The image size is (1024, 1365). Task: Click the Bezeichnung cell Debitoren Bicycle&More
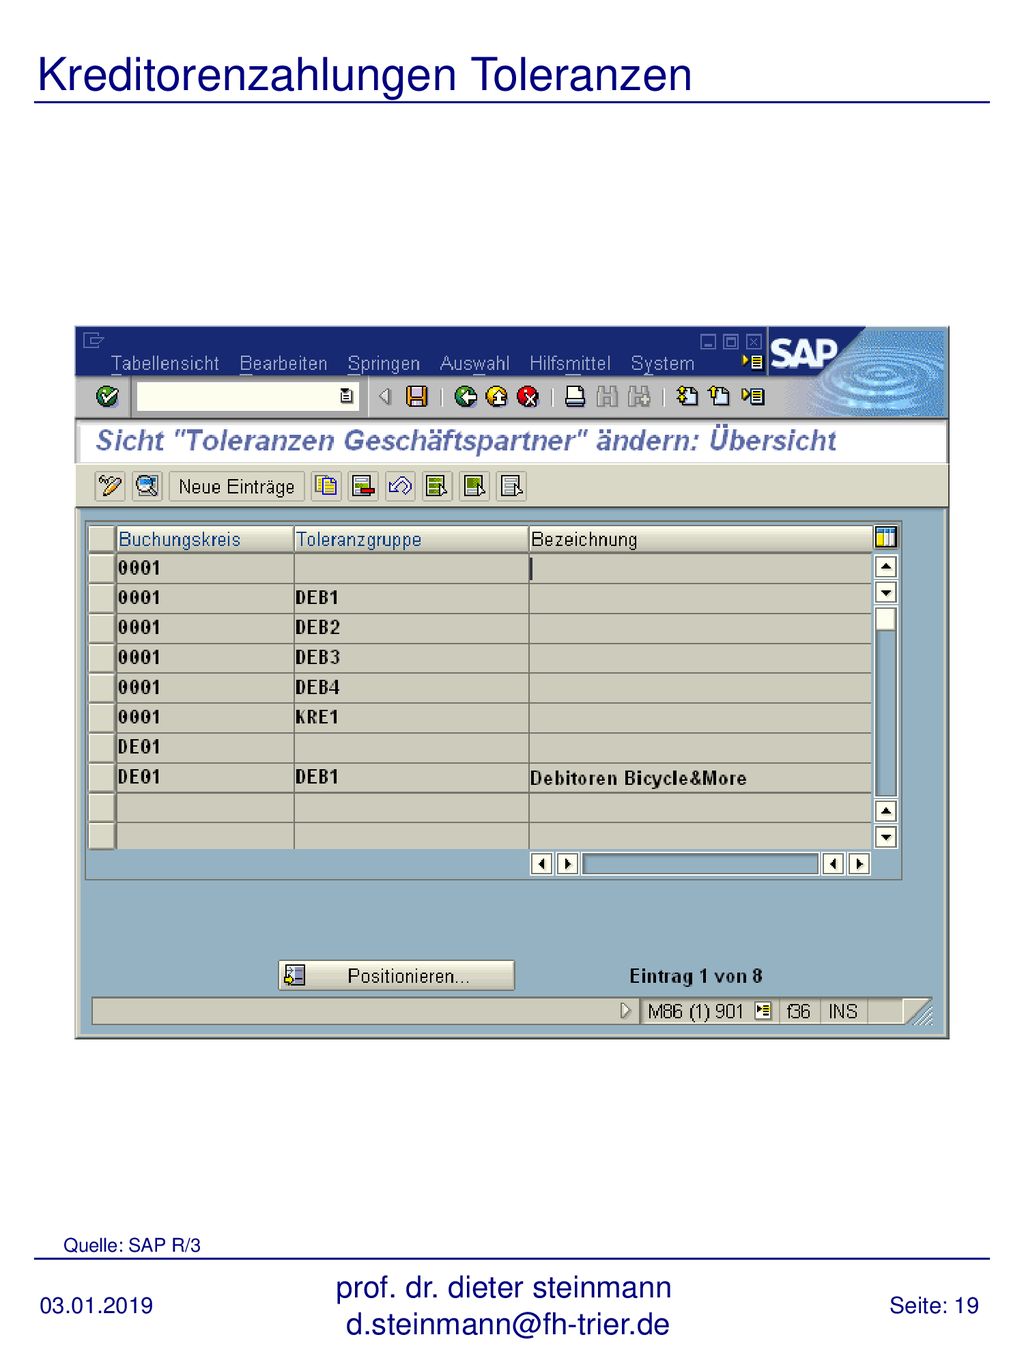[700, 778]
